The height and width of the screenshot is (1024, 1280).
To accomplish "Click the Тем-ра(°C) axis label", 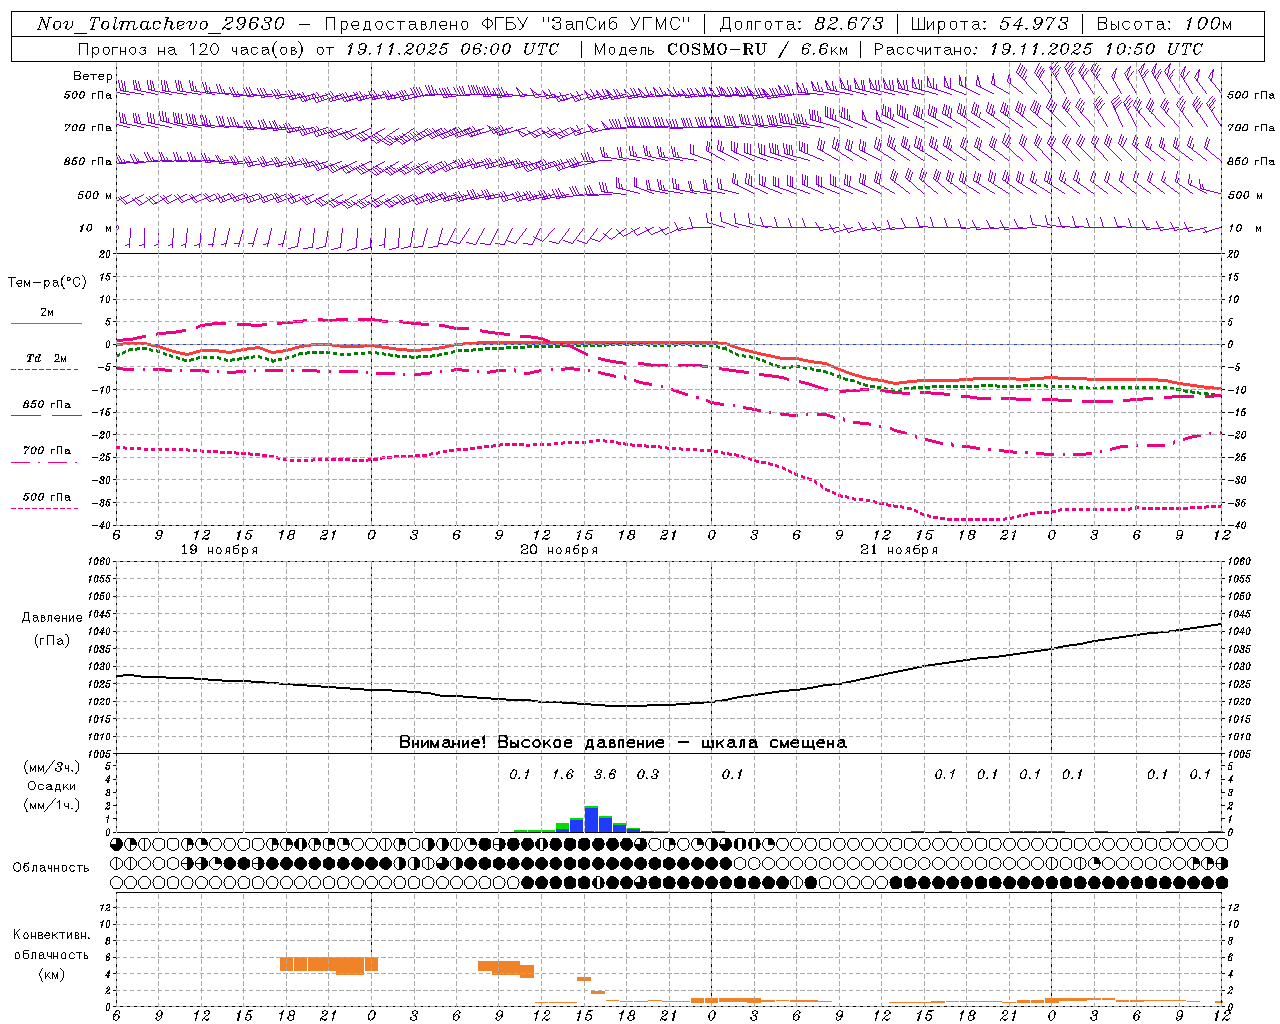I will tap(47, 283).
